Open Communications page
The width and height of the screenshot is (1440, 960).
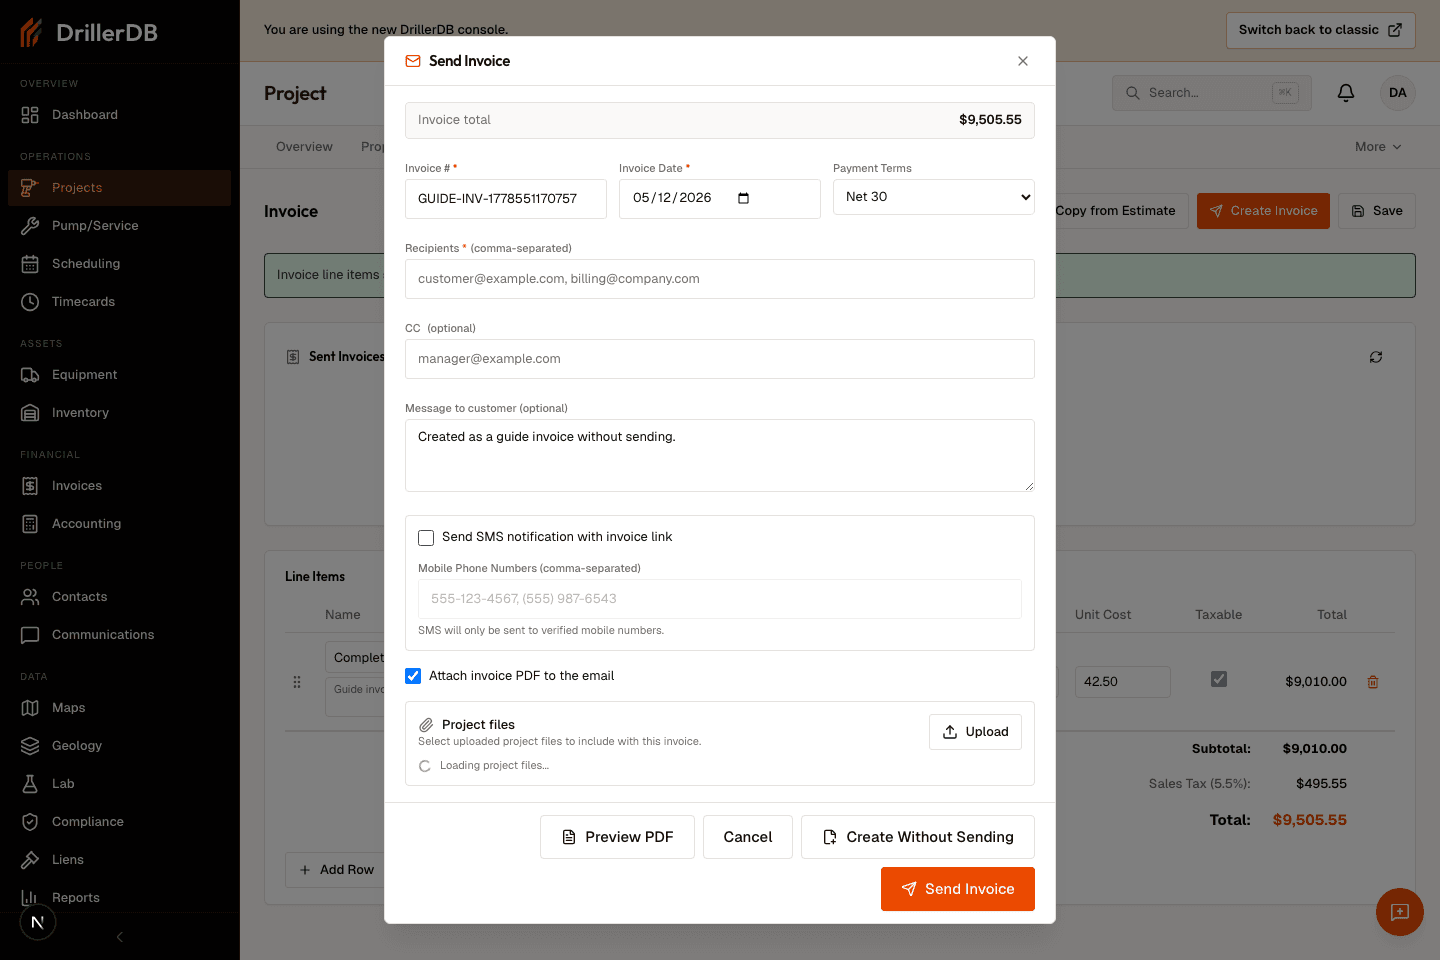tap(119, 635)
